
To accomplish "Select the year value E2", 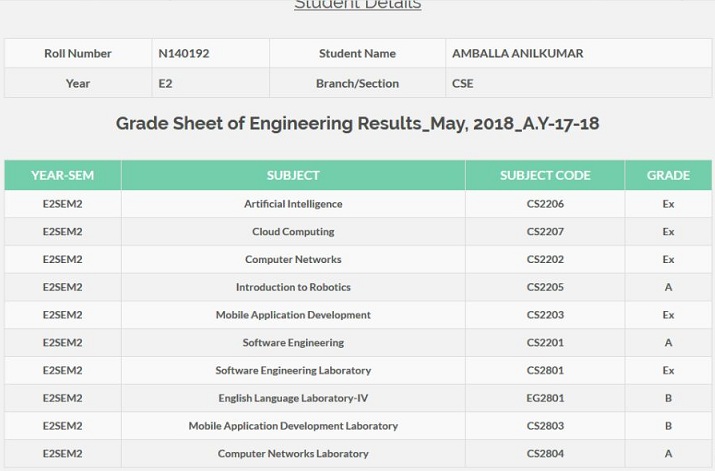I will 165,83.
